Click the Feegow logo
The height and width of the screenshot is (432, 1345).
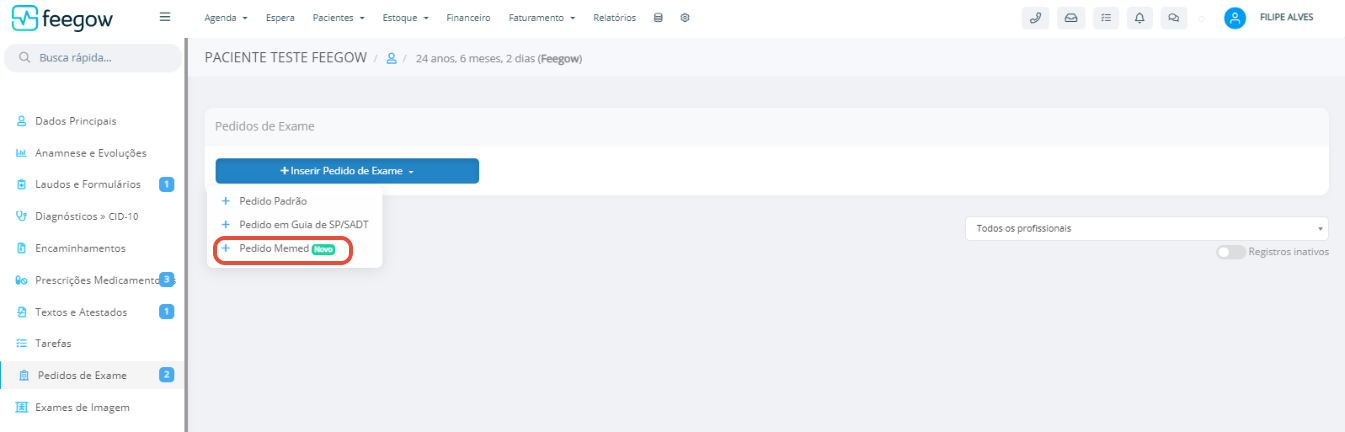pyautogui.click(x=62, y=18)
